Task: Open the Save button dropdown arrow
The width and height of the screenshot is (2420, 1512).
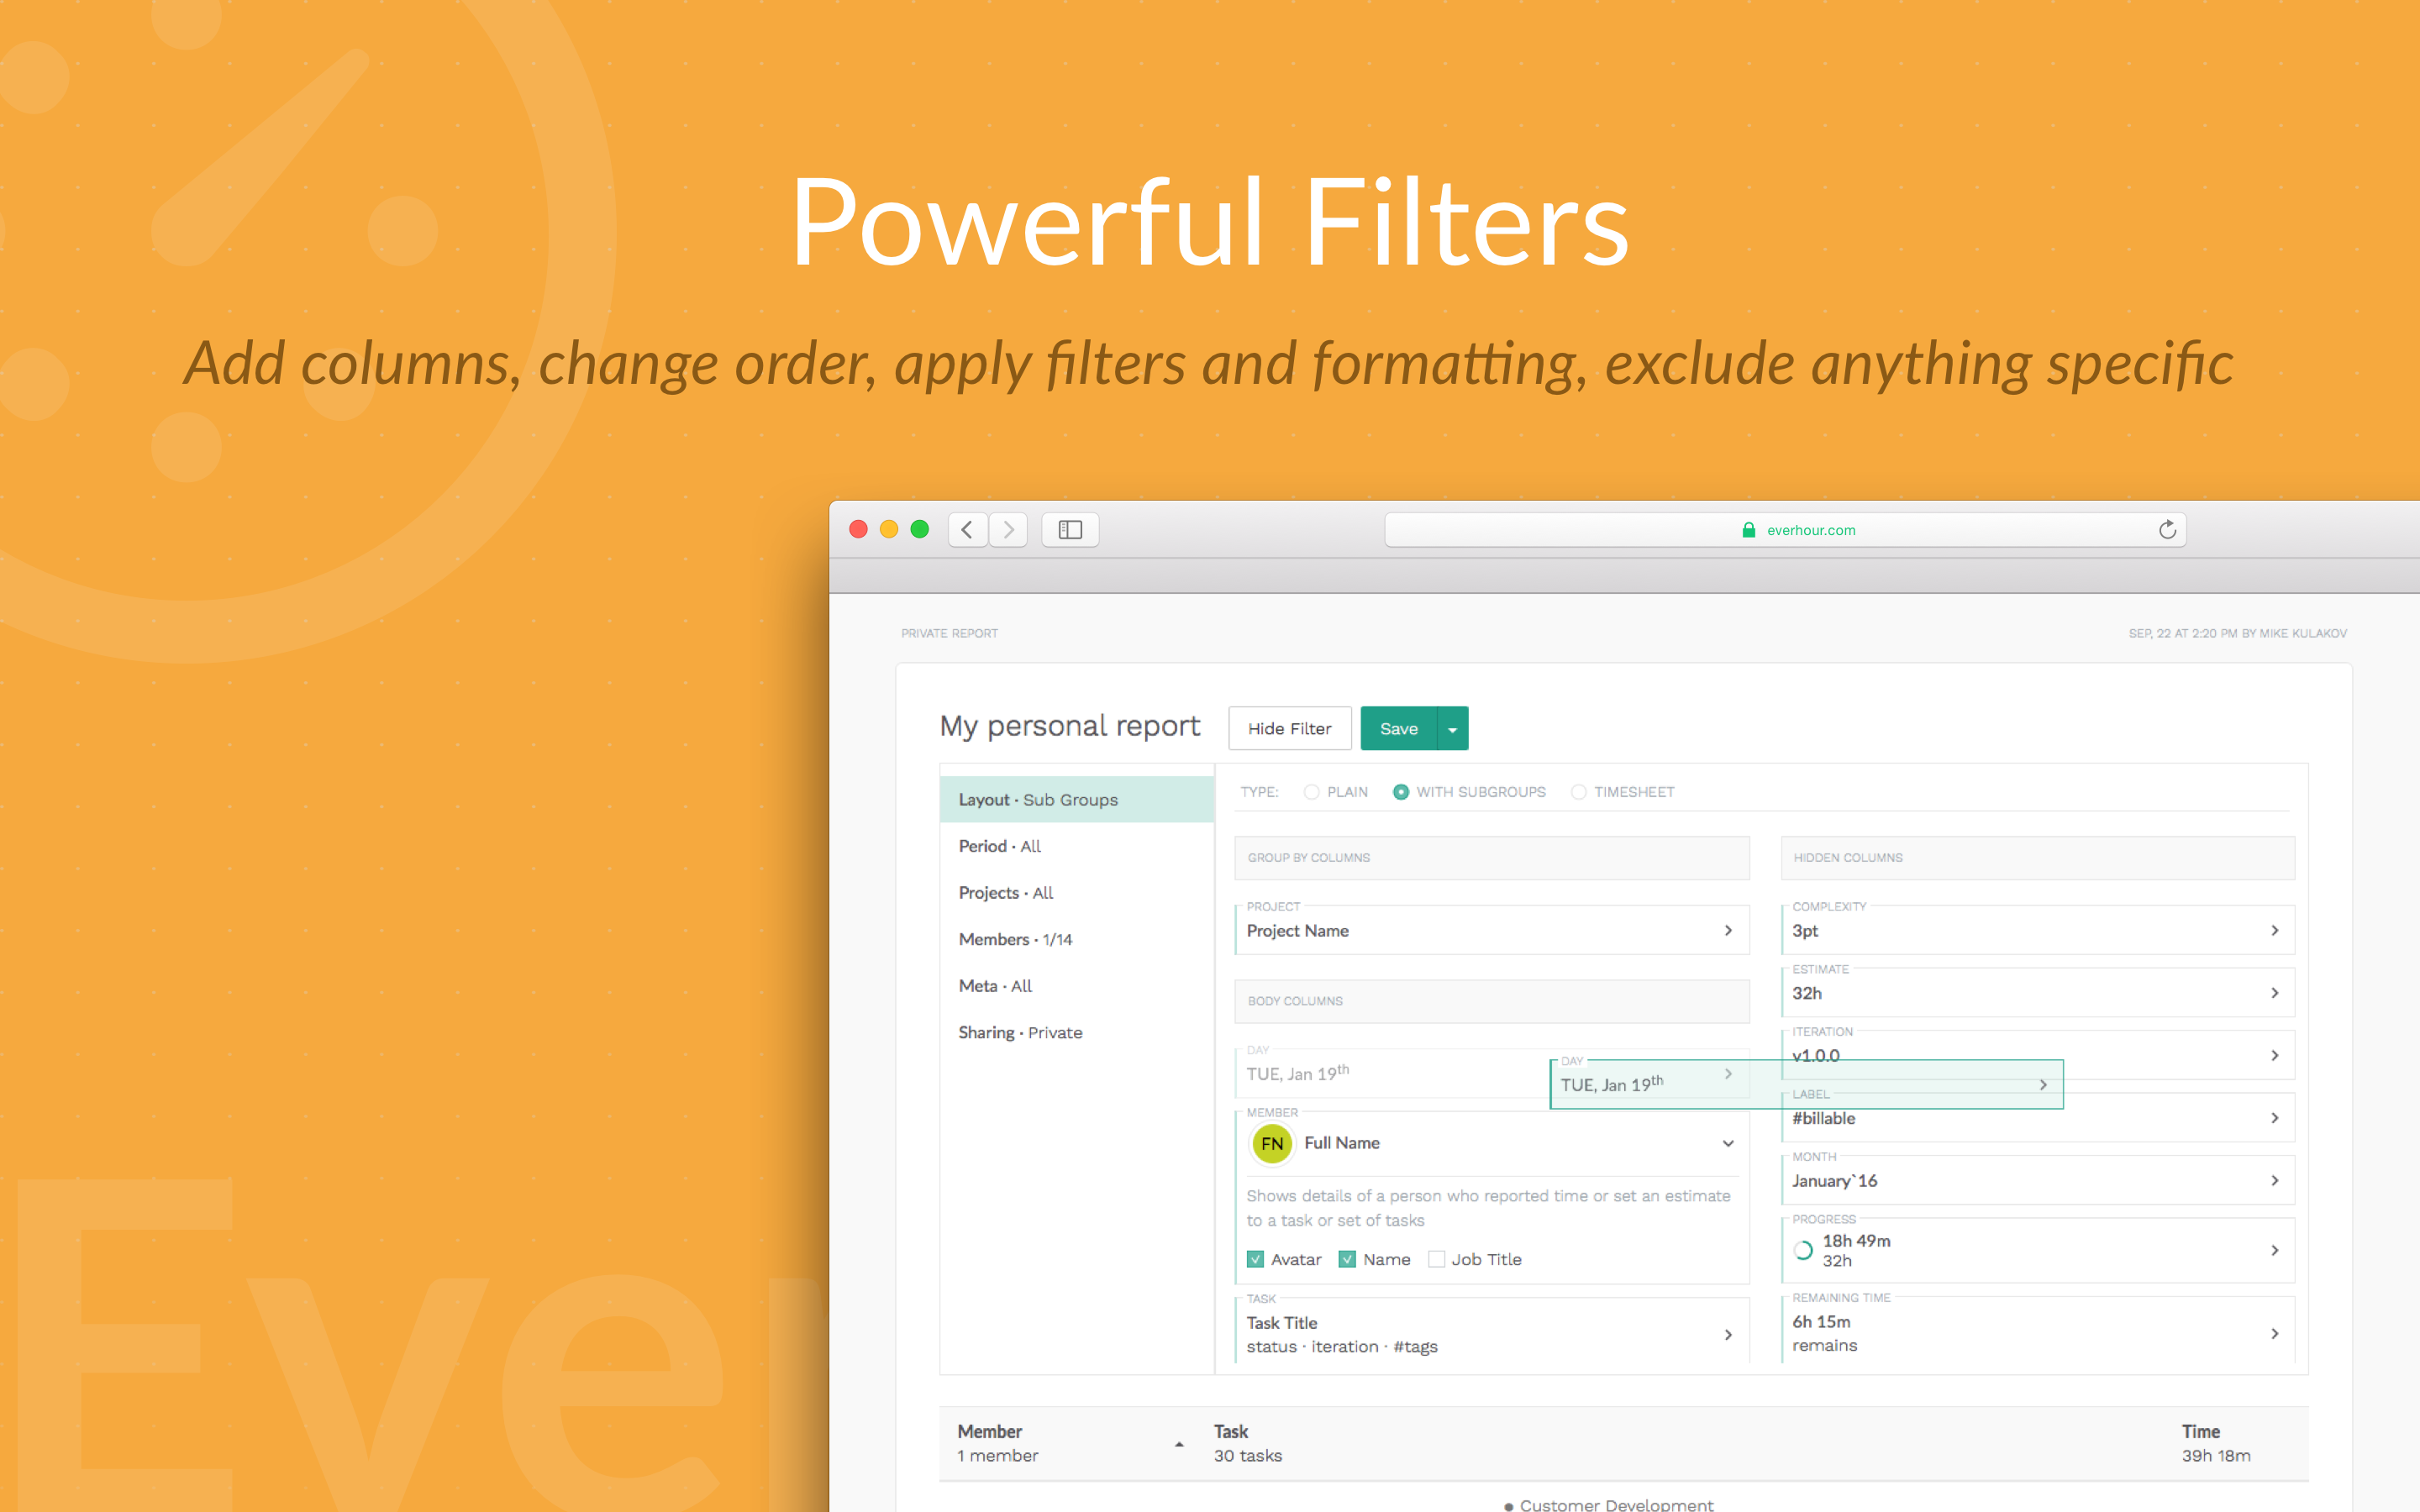Action: click(x=1453, y=729)
